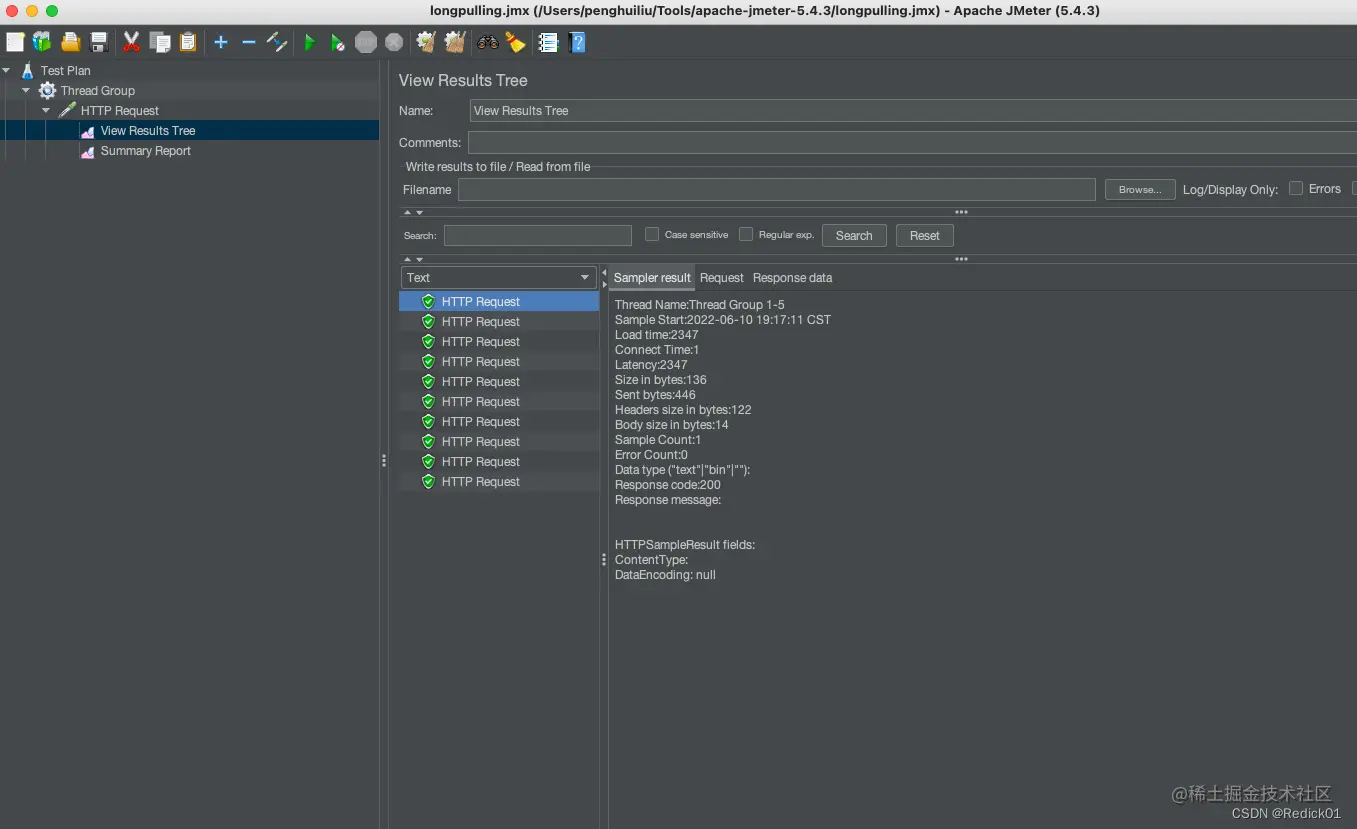The image size is (1357, 829).
Task: Open Search using binoculars icon
Action: coord(488,42)
